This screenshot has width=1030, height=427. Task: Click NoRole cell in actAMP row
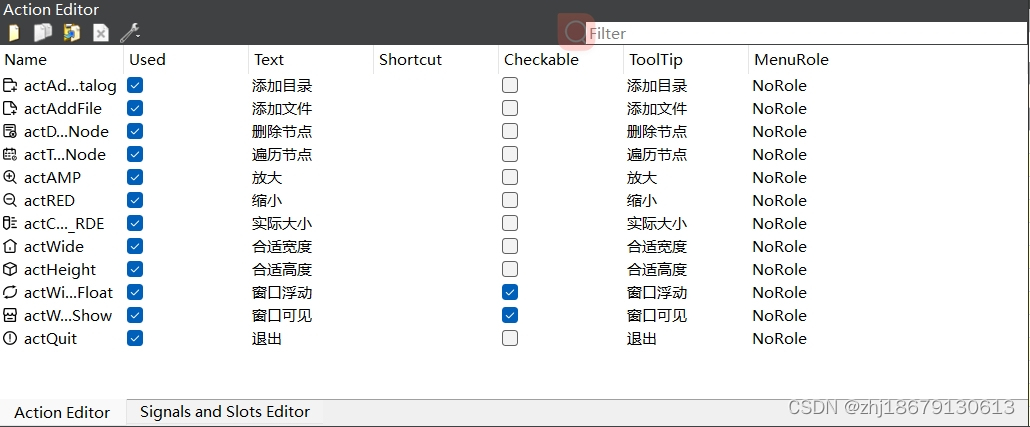pyautogui.click(x=780, y=177)
